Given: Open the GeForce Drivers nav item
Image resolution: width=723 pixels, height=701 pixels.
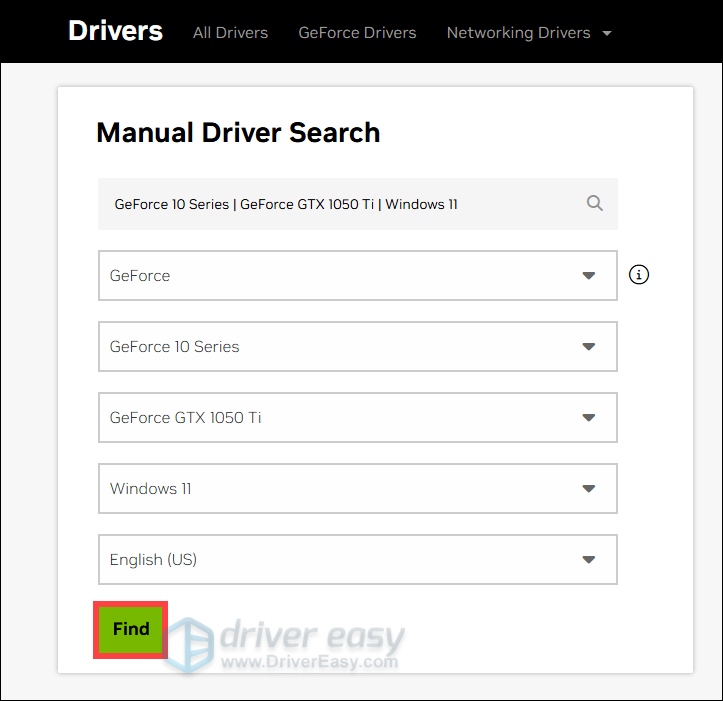Looking at the screenshot, I should (357, 33).
